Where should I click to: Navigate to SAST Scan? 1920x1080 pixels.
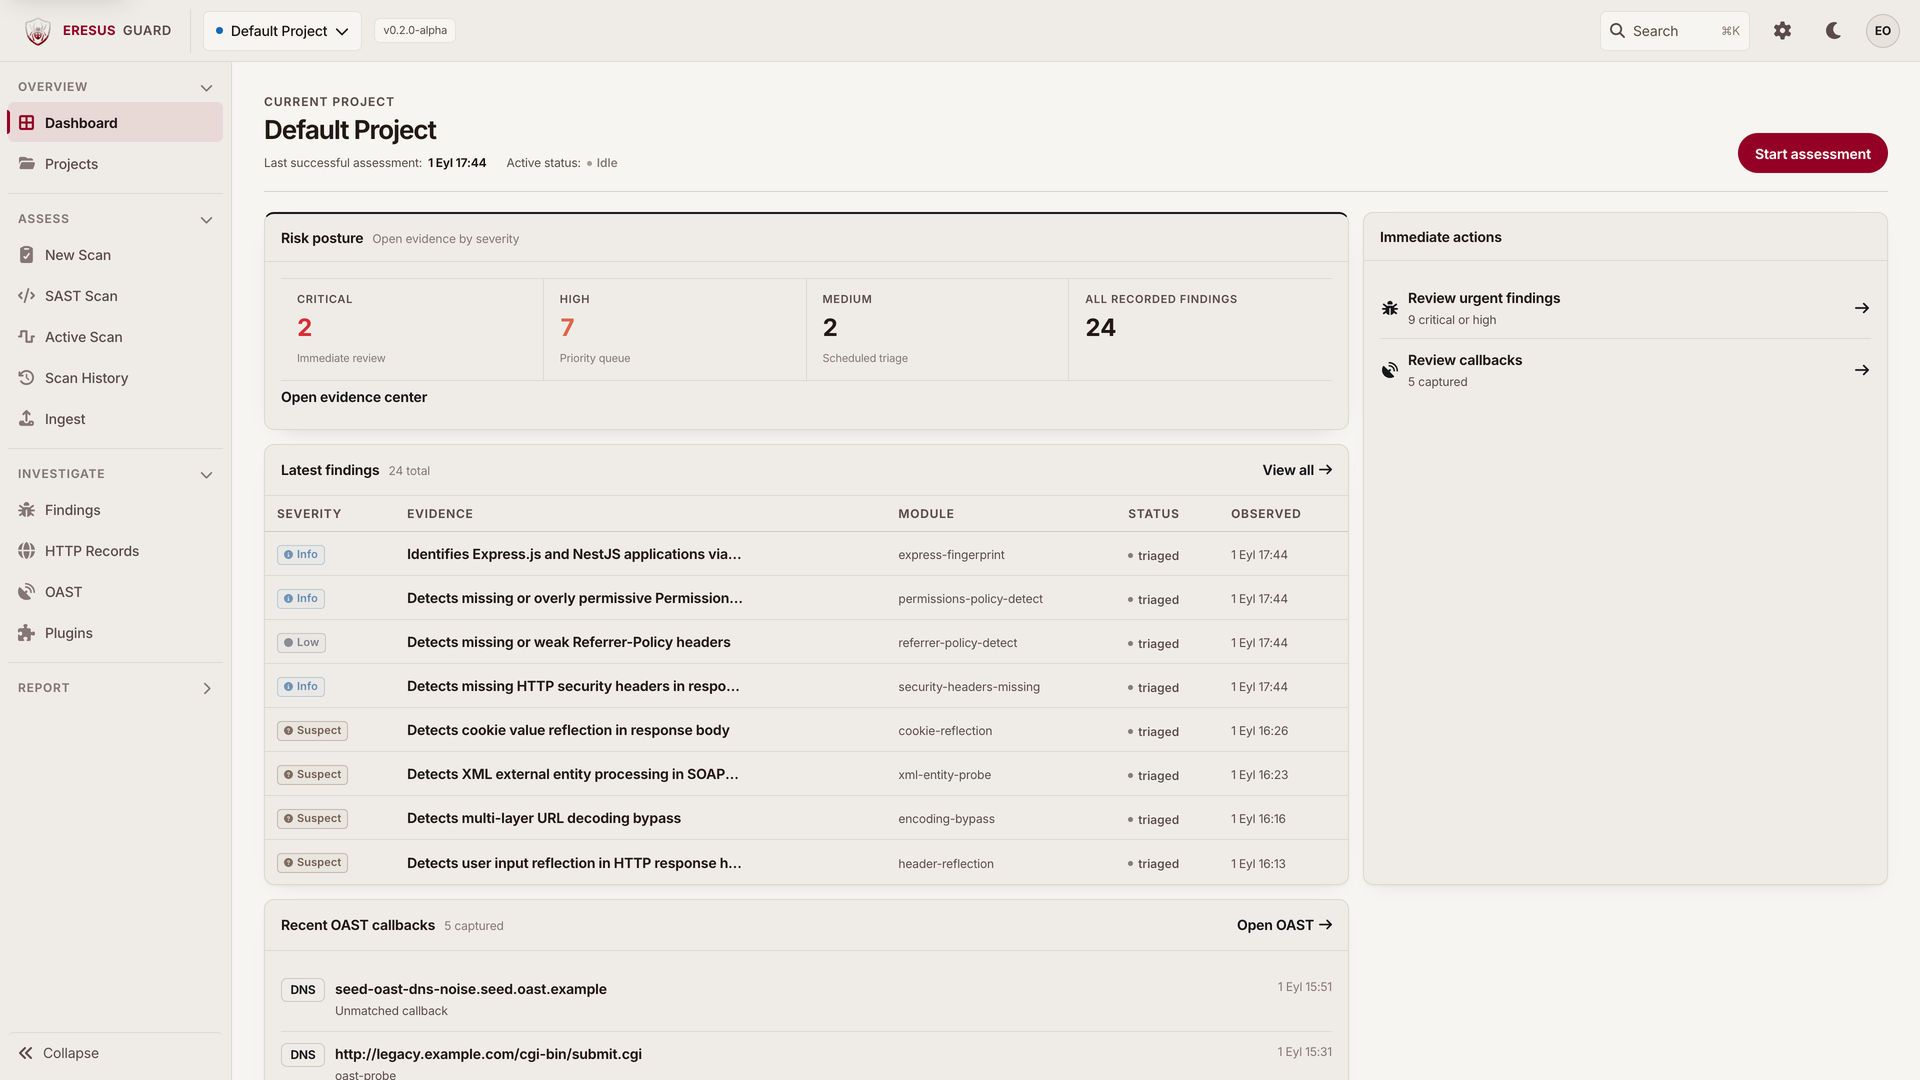[115, 296]
